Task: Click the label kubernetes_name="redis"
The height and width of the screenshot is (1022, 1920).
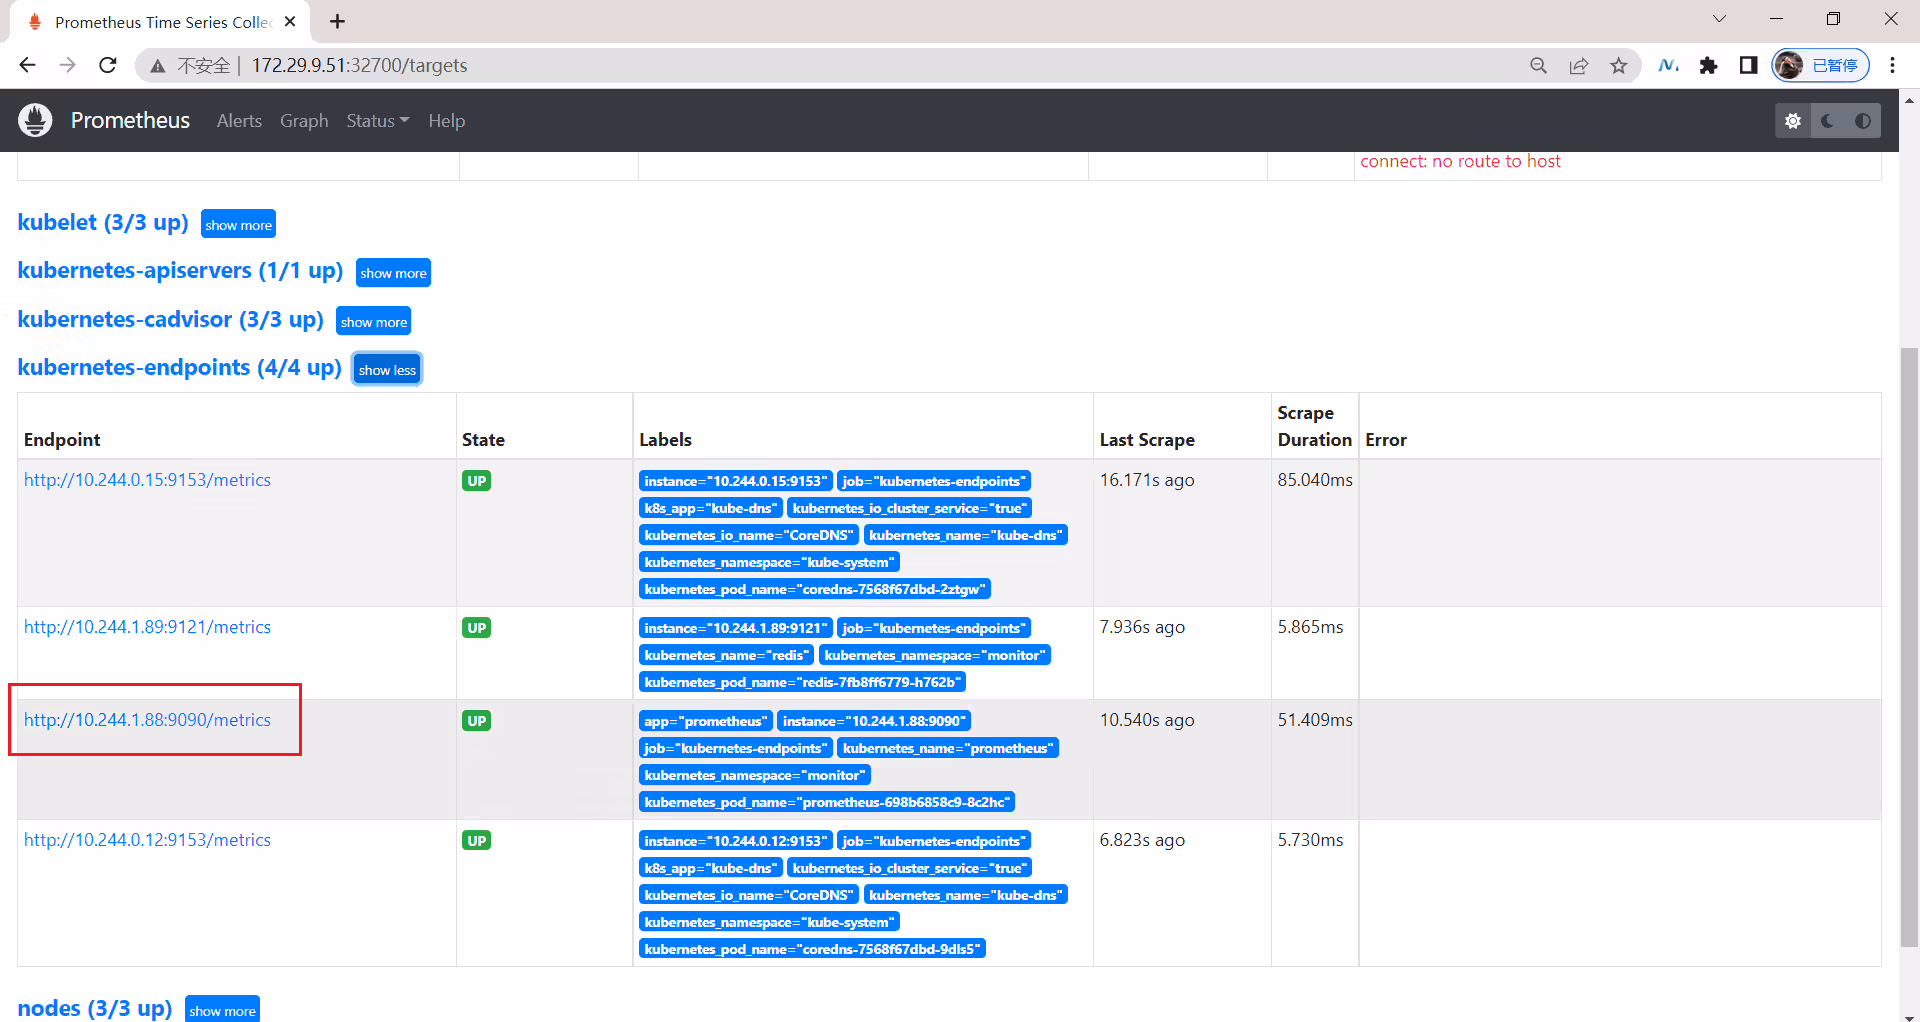Action: (725, 655)
